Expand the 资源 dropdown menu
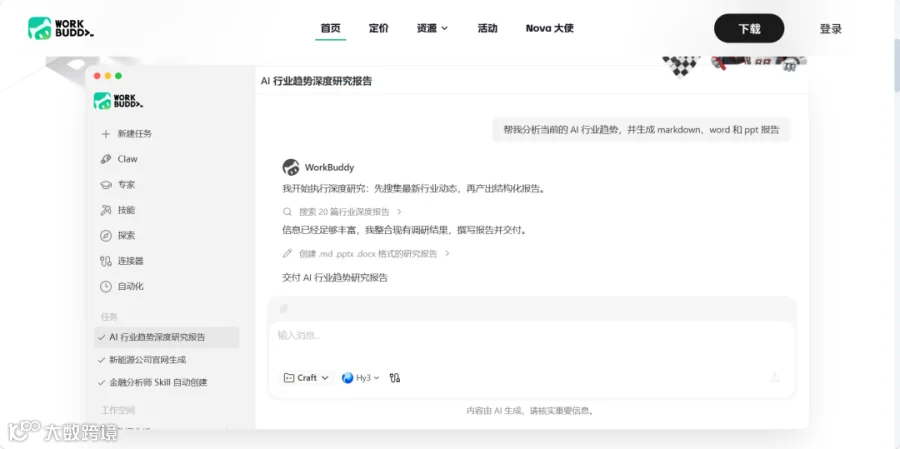The image size is (900, 449). pyautogui.click(x=432, y=28)
